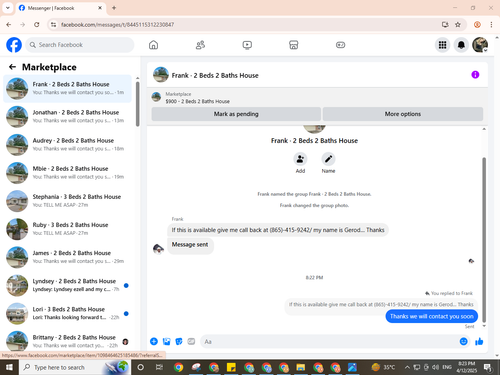
Task: View site information icon in address bar
Action: click(53, 25)
